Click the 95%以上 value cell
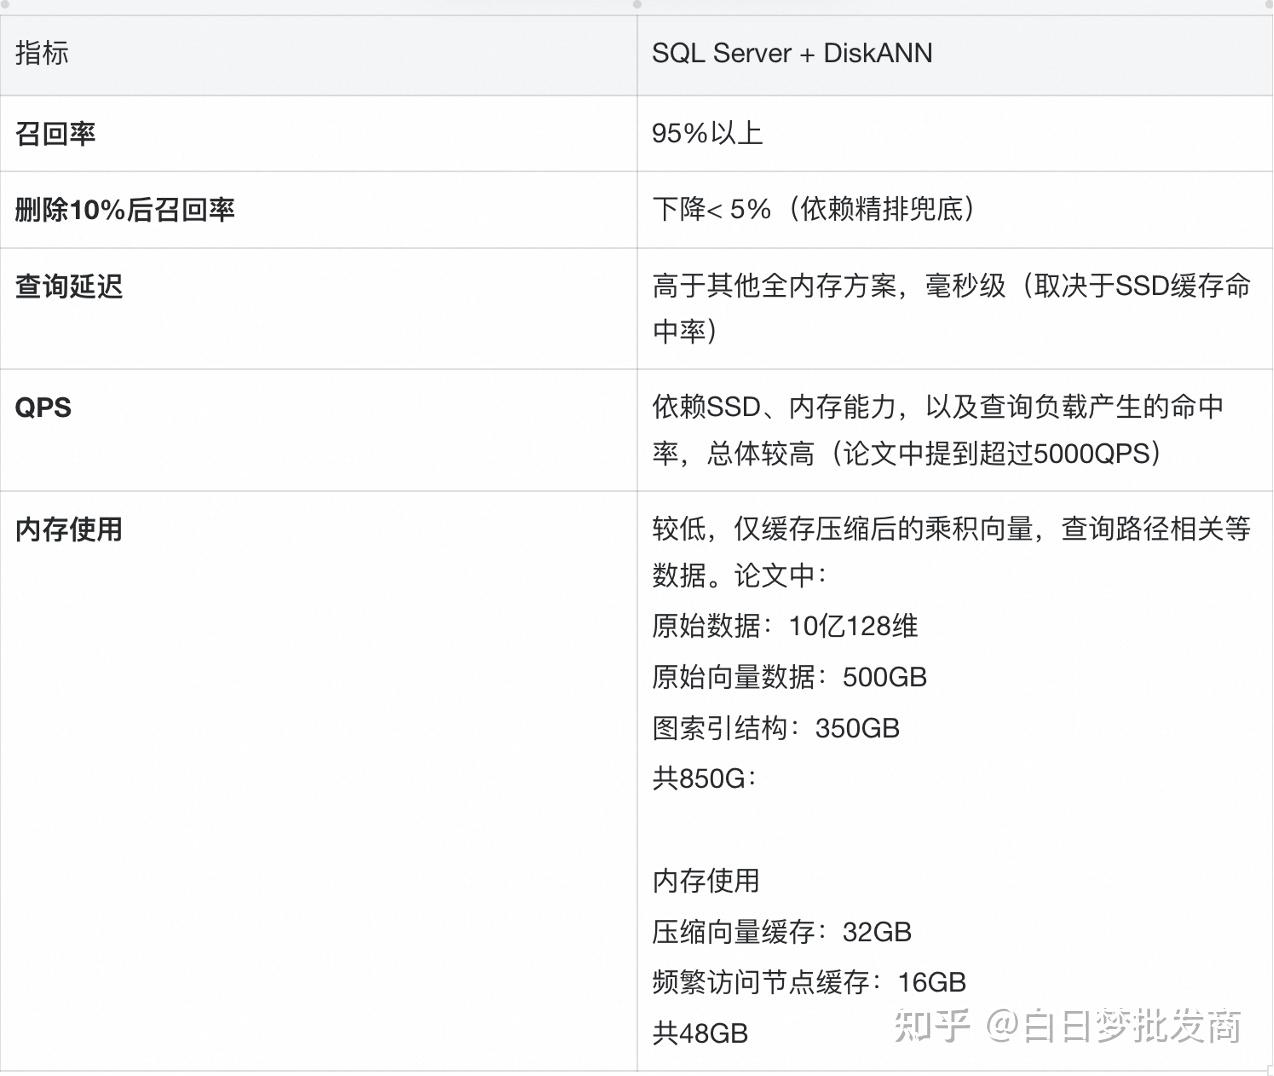 pos(708,132)
